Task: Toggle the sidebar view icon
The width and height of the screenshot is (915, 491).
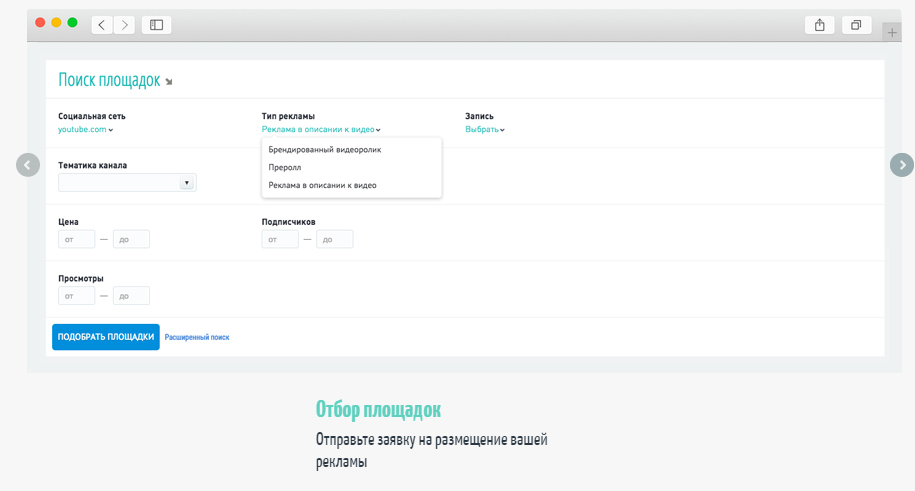Action: tap(156, 25)
